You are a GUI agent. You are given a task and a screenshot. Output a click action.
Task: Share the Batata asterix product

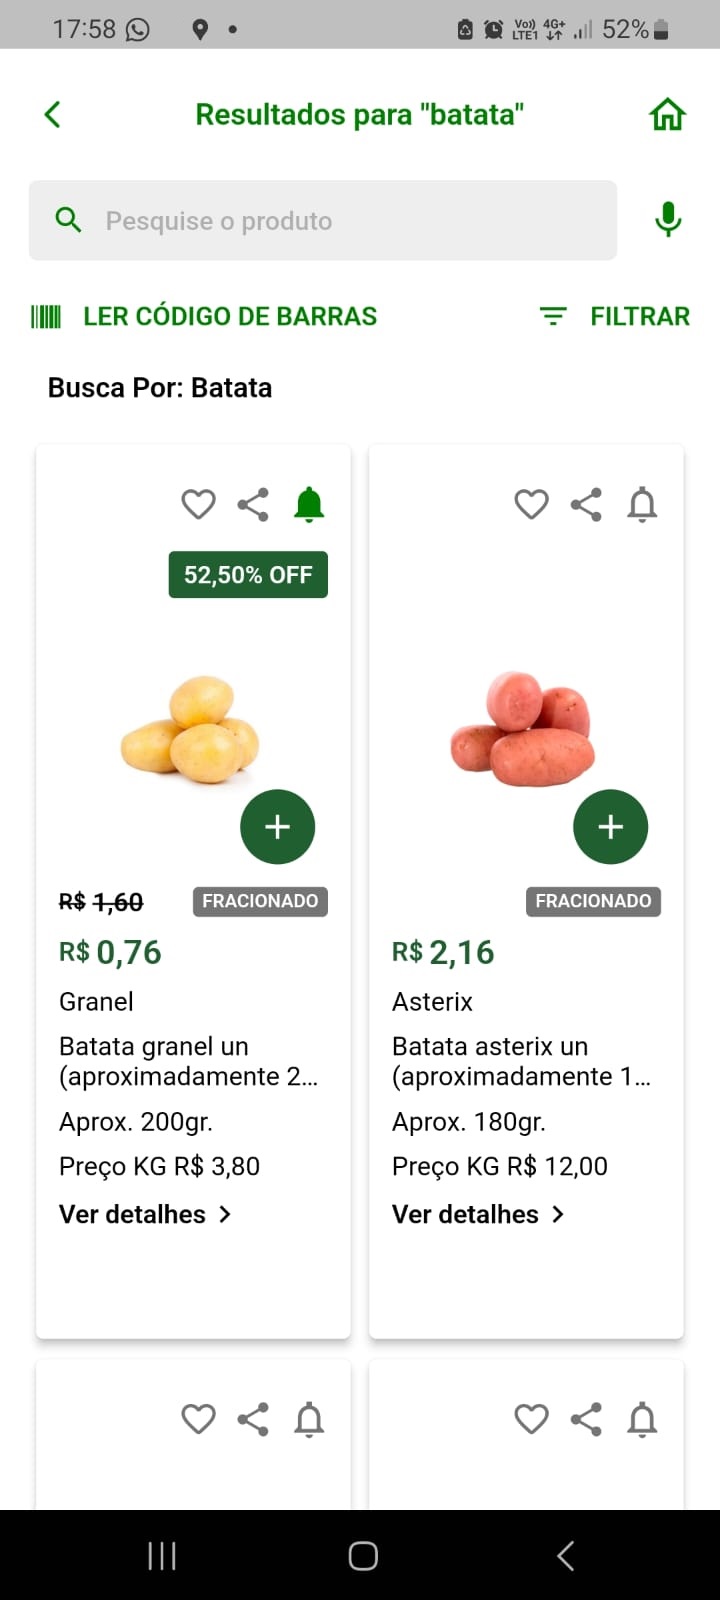pos(586,505)
